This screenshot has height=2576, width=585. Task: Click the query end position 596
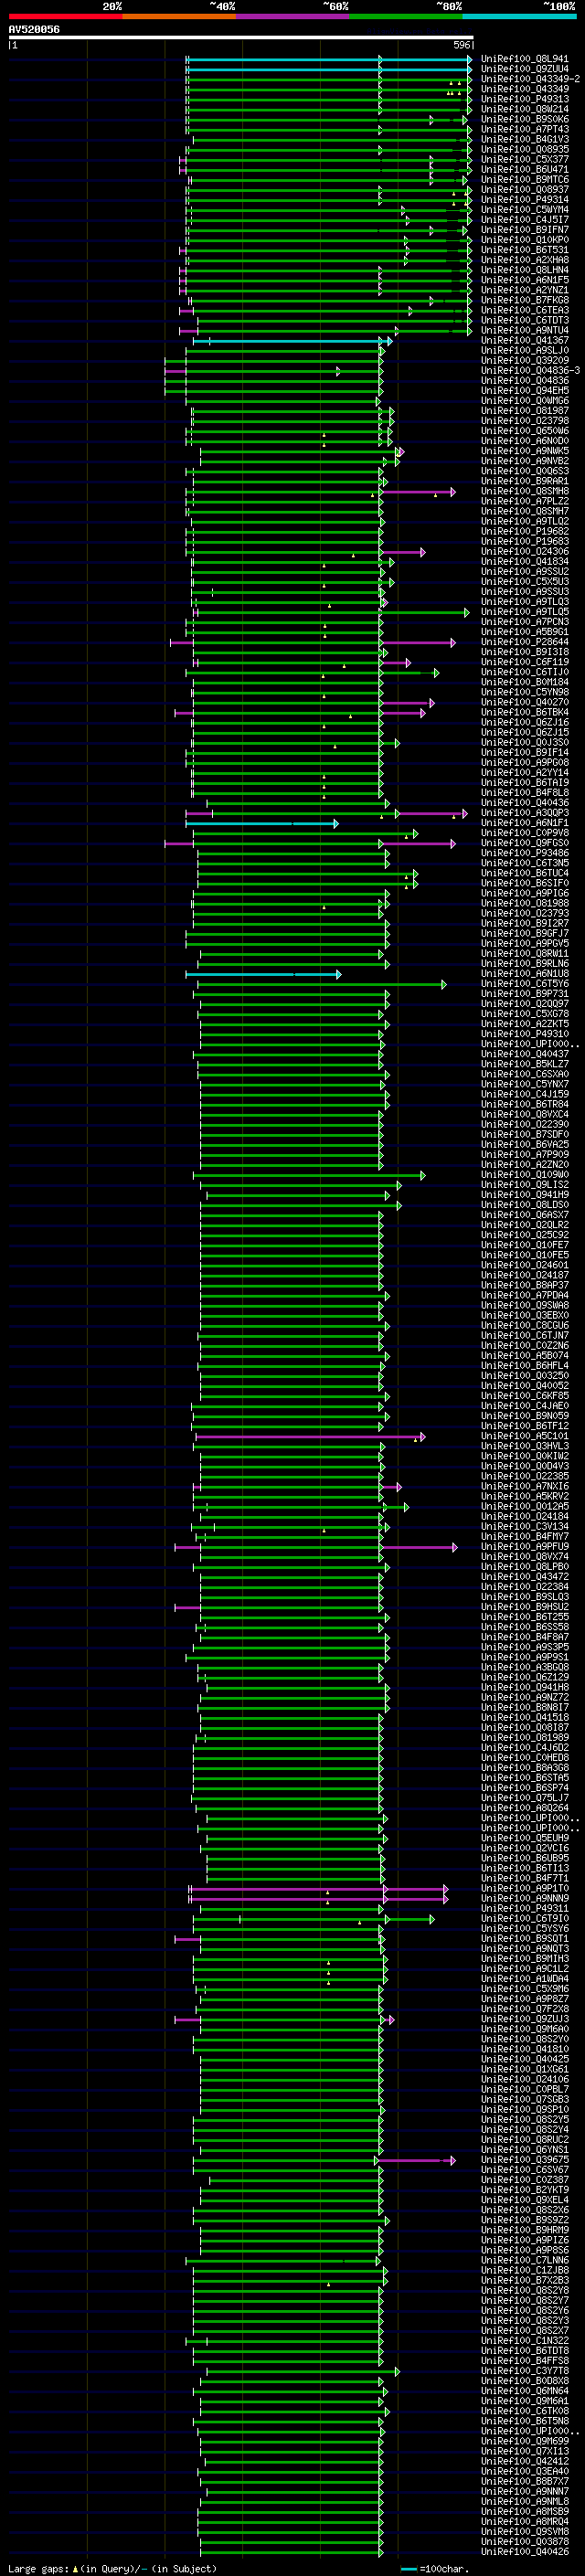(x=462, y=45)
